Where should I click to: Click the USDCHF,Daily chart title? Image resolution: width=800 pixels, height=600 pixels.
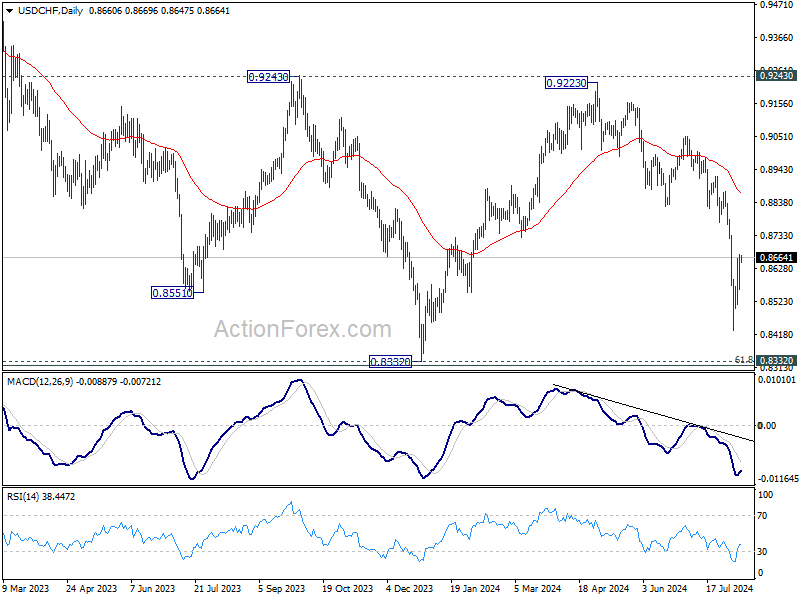click(51, 11)
